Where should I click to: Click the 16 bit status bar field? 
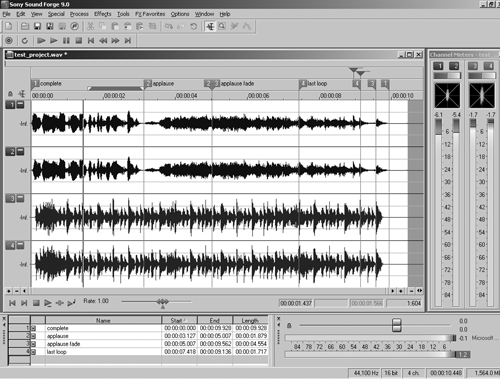tap(391, 373)
